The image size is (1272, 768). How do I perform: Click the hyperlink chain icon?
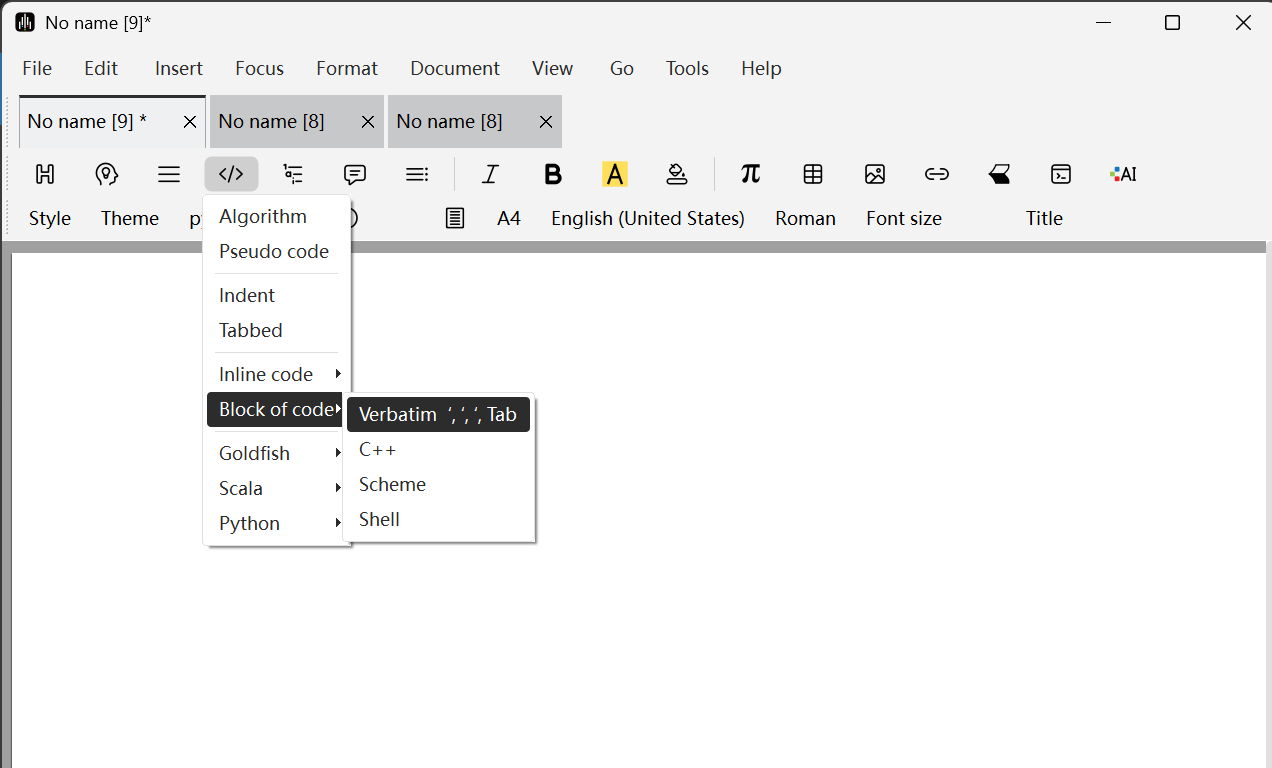click(937, 174)
